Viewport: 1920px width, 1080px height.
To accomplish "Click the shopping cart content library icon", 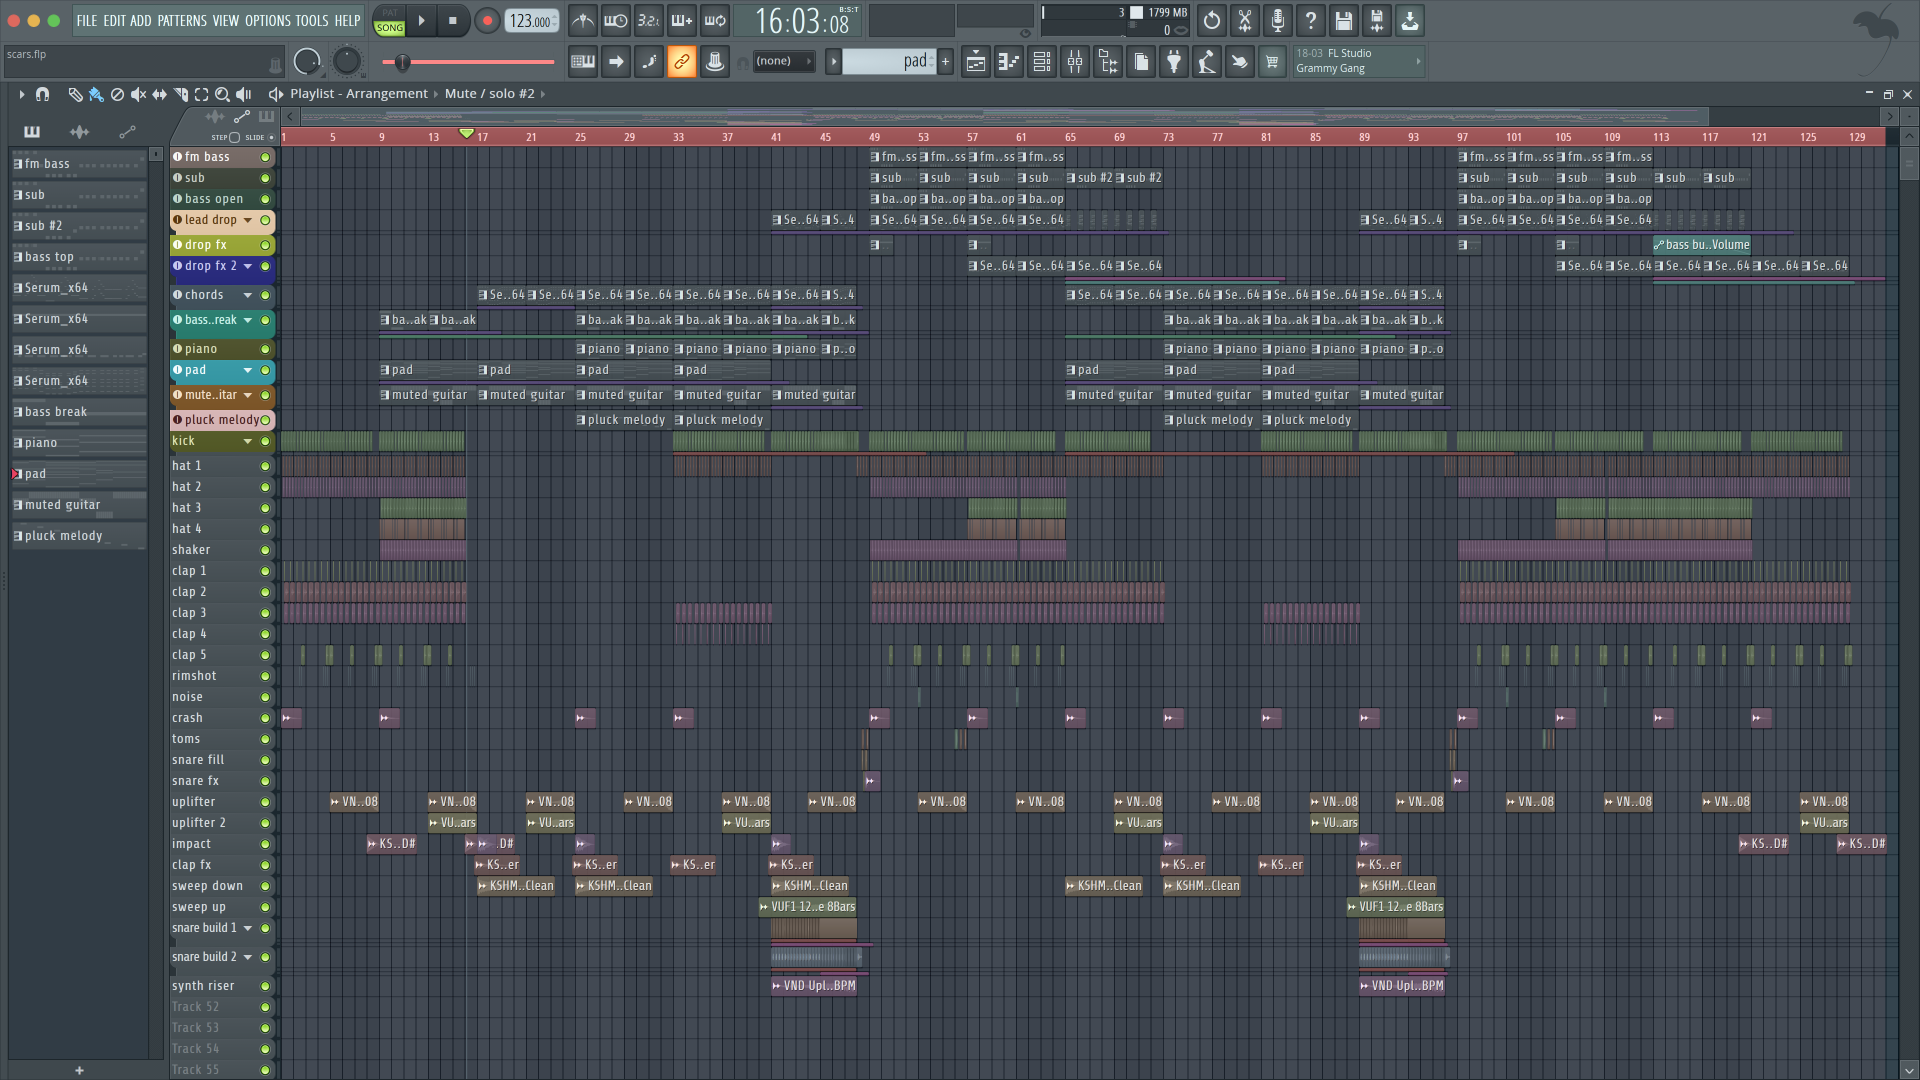I will coord(1272,62).
